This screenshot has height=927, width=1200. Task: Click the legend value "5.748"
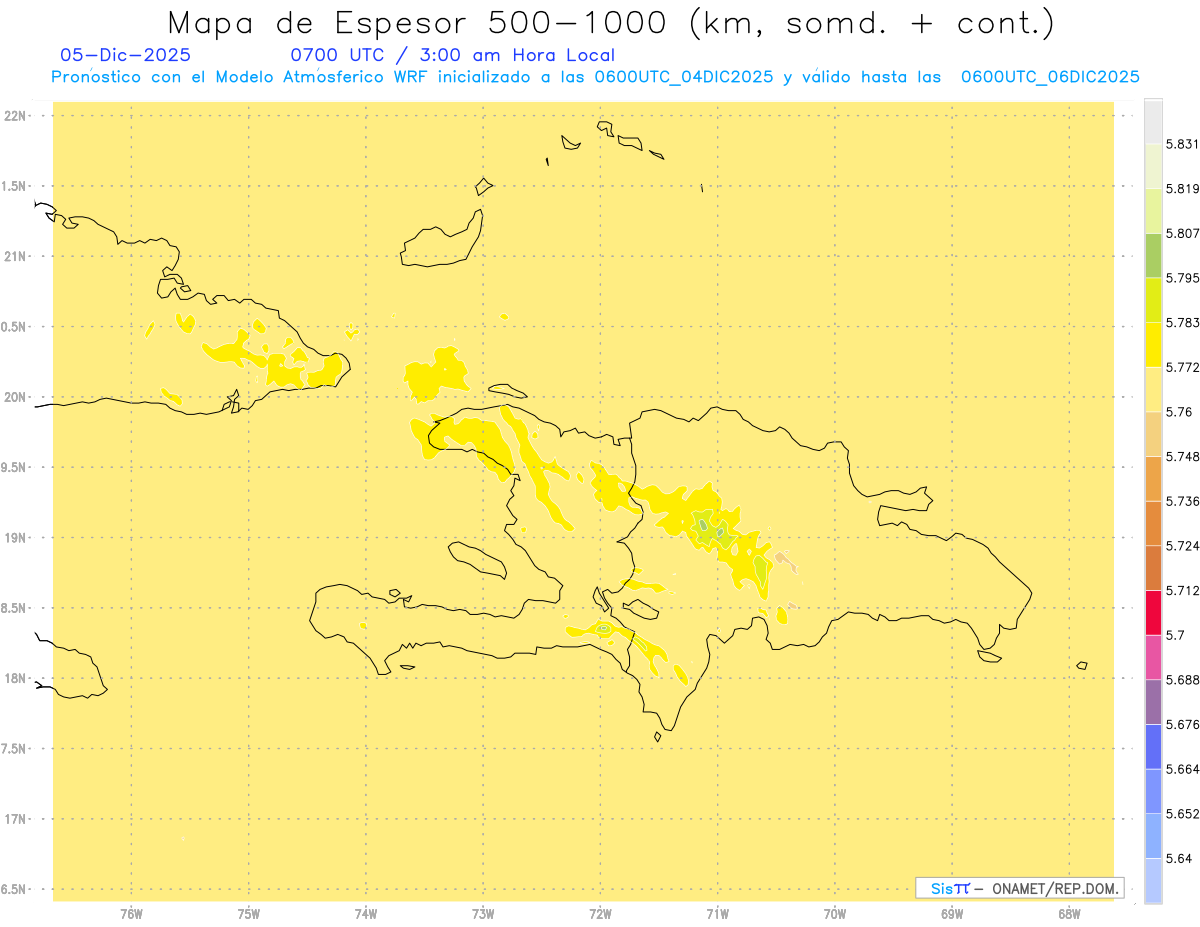pyautogui.click(x=1183, y=456)
